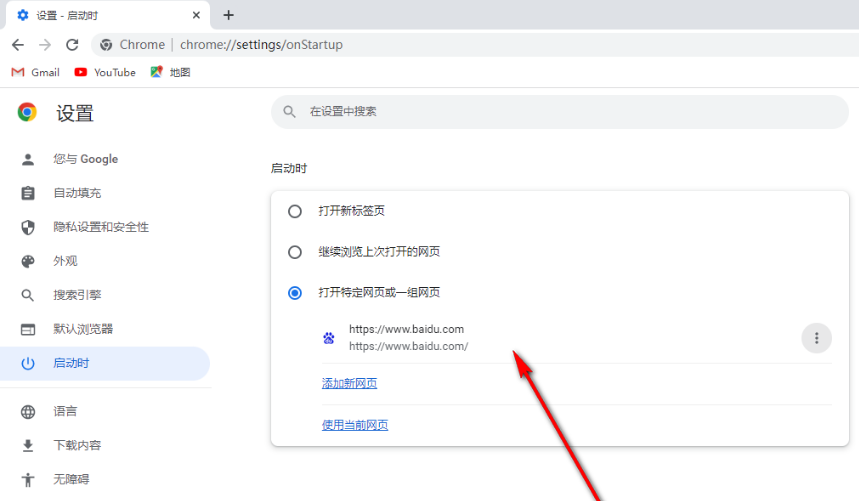Open a new tab with the plus button
The image size is (859, 501).
(x=228, y=15)
